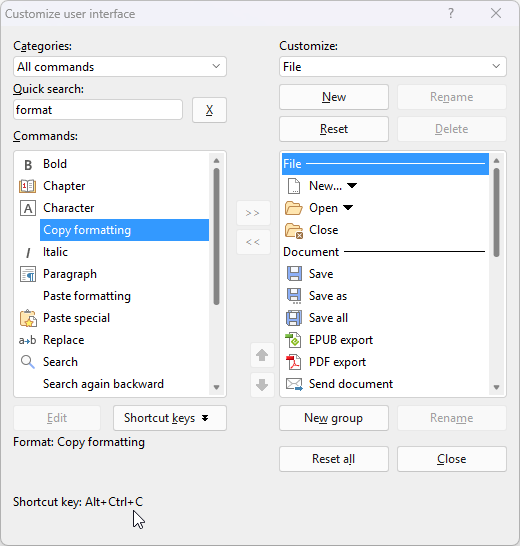Expand the Shortcut keys dropdown button
Viewport: 520px width, 546px height.
170,418
